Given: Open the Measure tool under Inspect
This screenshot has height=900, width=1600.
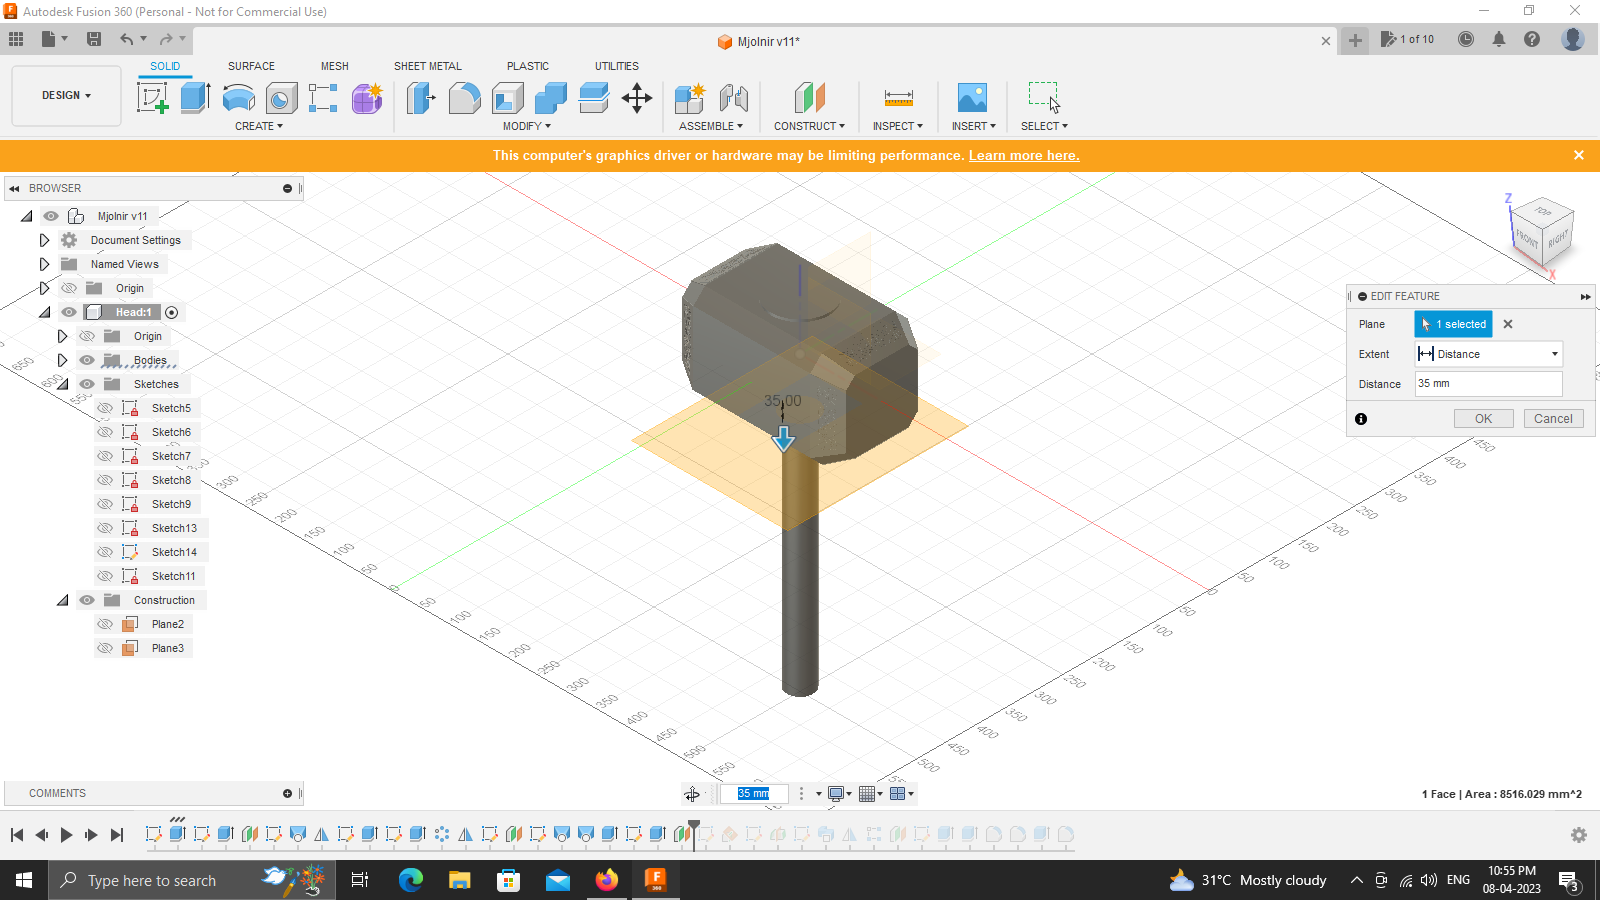Looking at the screenshot, I should point(897,97).
